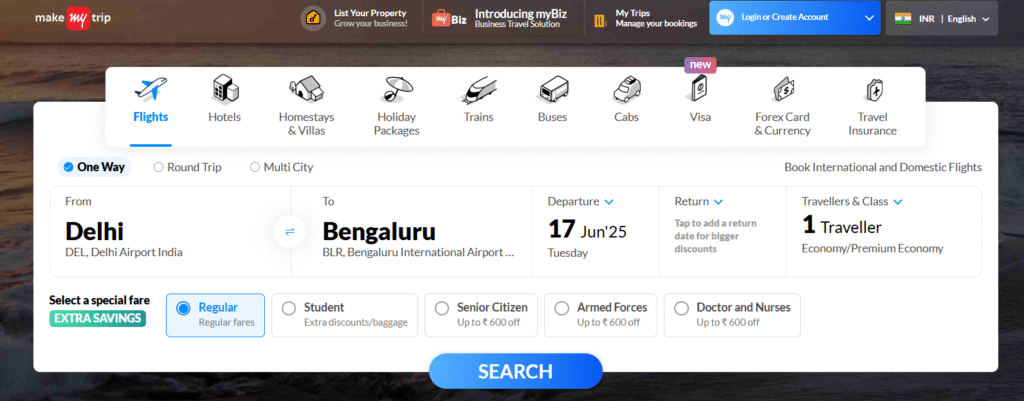Edit the From city Delhi field
Screen dimensions: 1024x401
coord(170,231)
